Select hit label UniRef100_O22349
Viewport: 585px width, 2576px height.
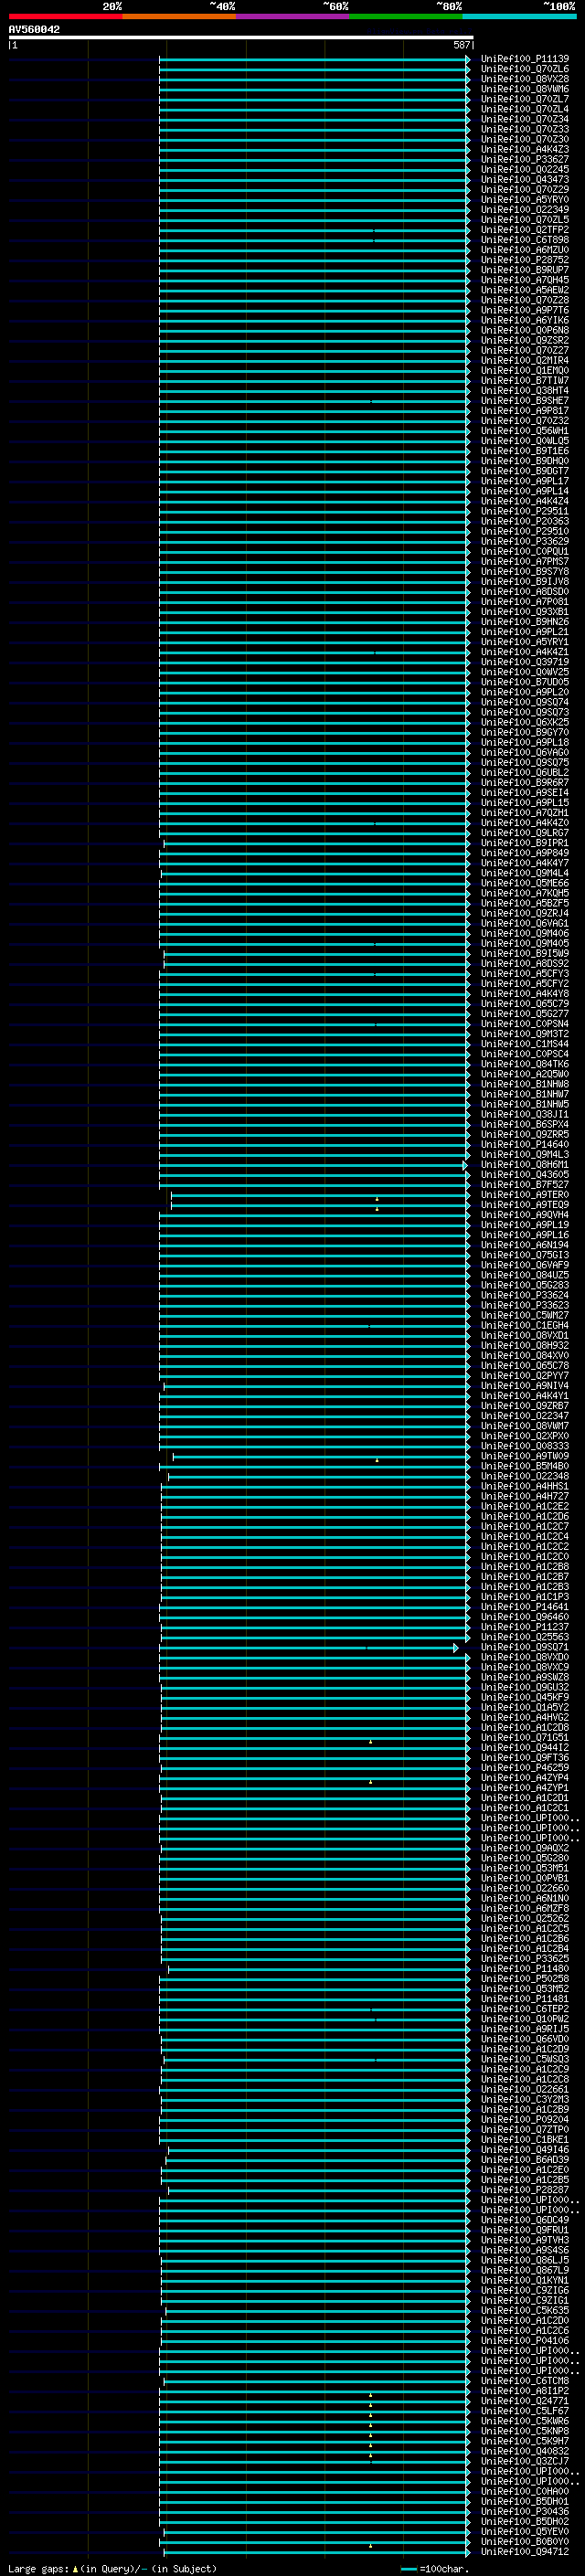(x=524, y=209)
